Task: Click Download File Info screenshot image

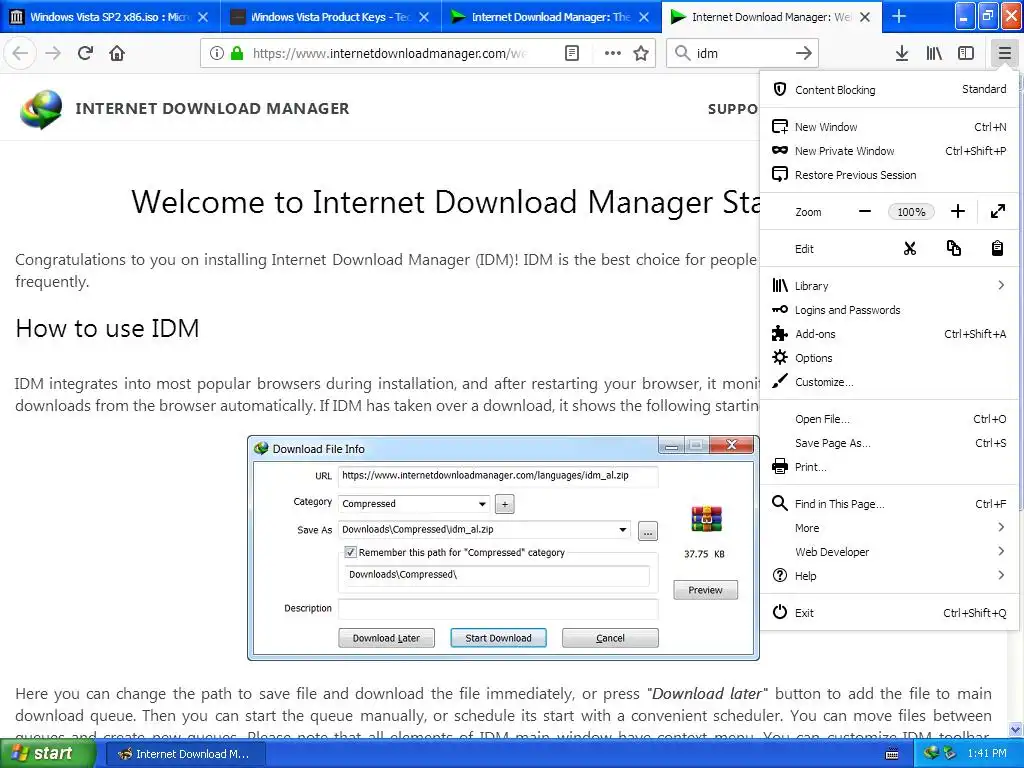Action: tap(504, 548)
